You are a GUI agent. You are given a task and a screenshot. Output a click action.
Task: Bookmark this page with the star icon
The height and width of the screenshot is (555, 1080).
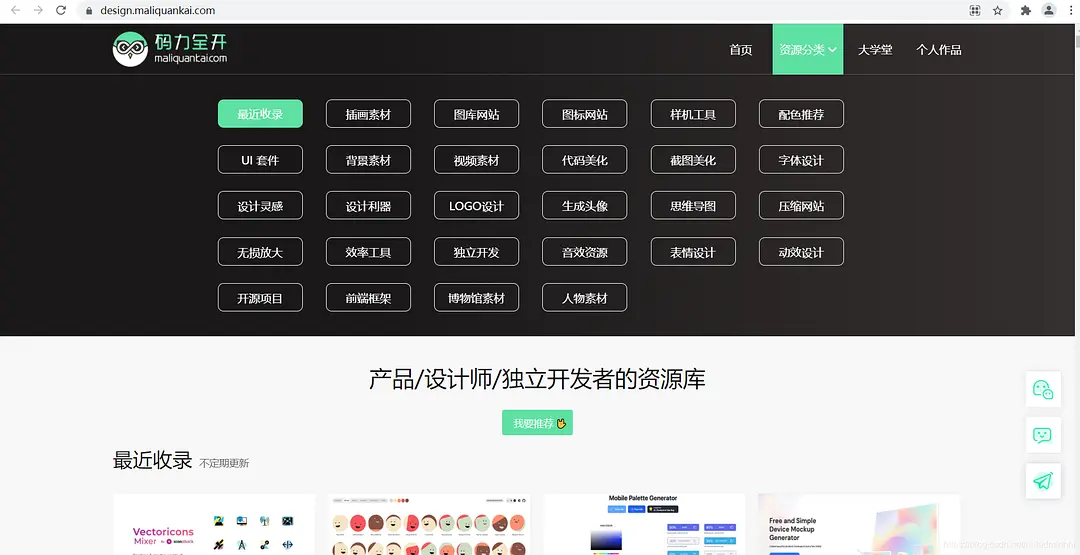click(998, 10)
